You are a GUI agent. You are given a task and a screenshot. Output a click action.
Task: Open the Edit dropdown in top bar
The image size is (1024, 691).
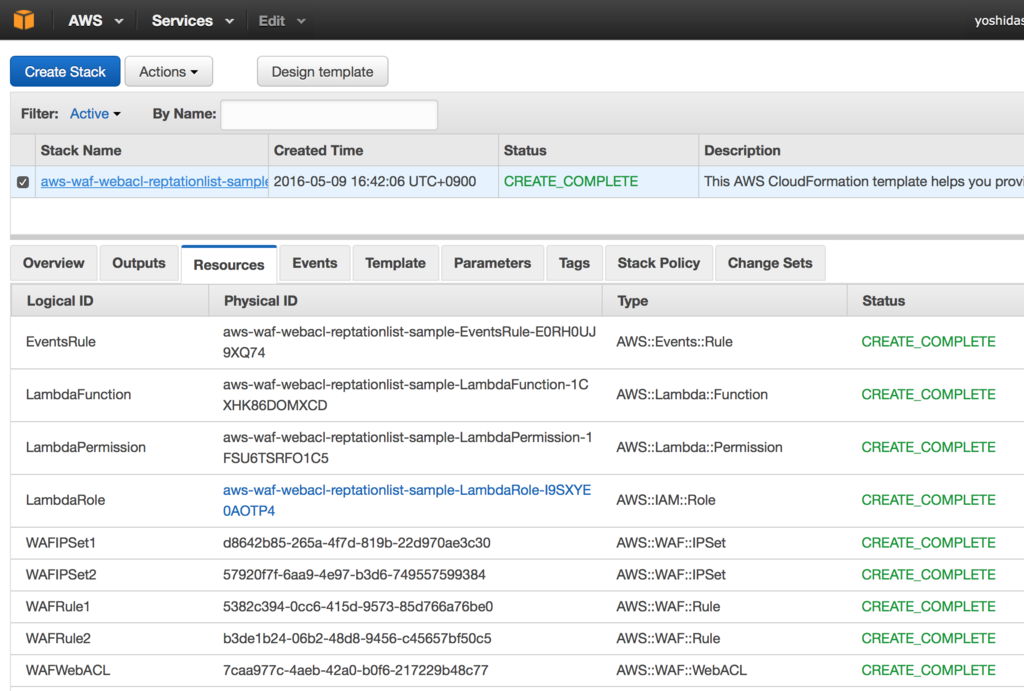[x=281, y=21]
